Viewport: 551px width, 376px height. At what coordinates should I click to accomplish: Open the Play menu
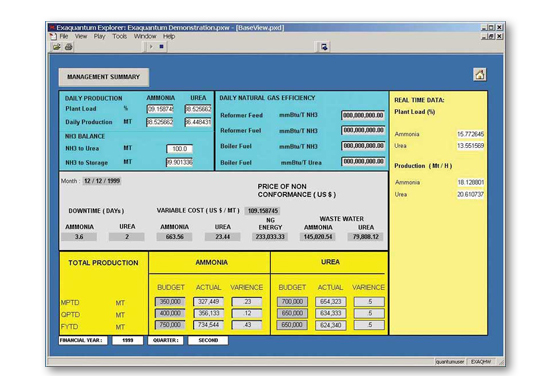[99, 36]
